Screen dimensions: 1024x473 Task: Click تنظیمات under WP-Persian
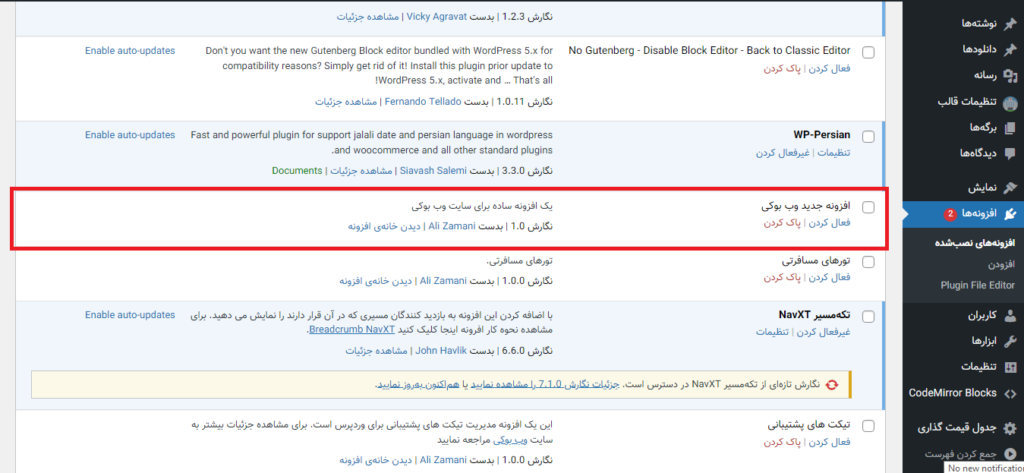coord(835,153)
